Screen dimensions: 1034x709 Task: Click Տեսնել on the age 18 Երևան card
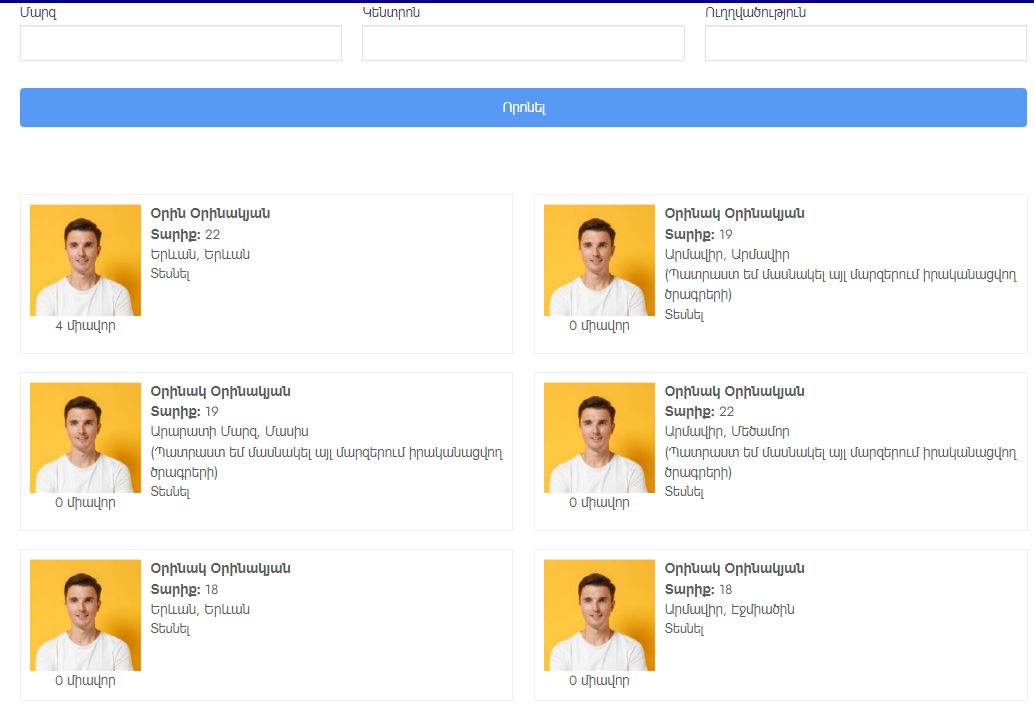point(170,629)
